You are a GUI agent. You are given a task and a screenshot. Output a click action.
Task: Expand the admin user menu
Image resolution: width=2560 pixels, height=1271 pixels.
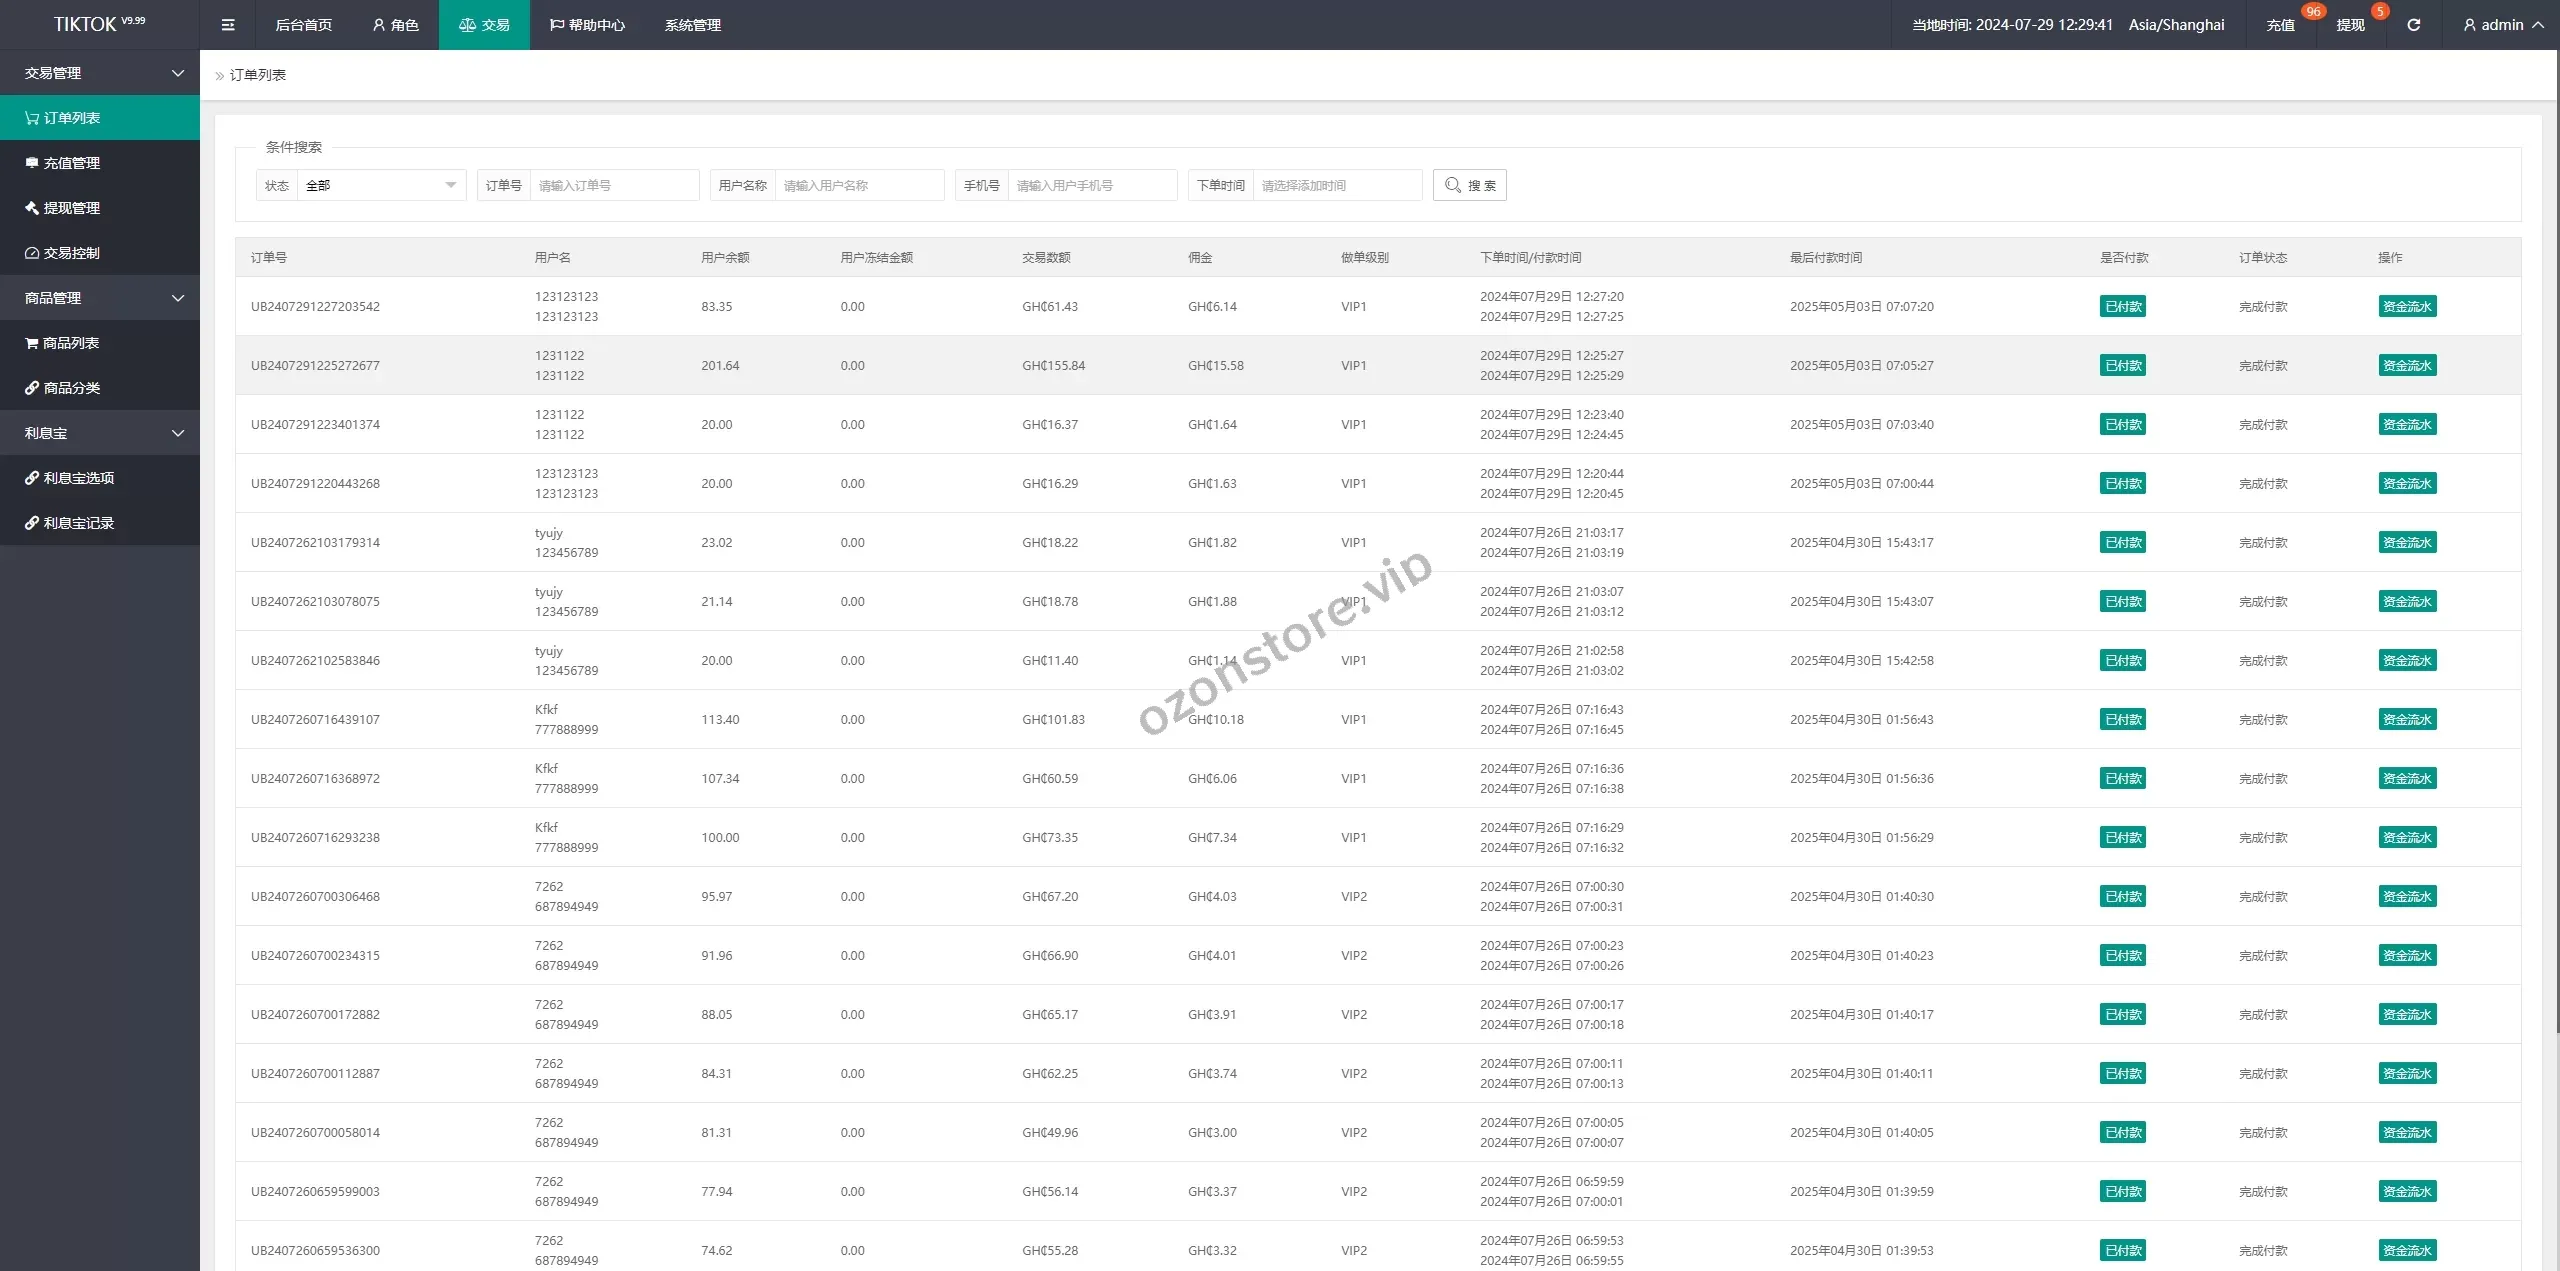point(2504,25)
